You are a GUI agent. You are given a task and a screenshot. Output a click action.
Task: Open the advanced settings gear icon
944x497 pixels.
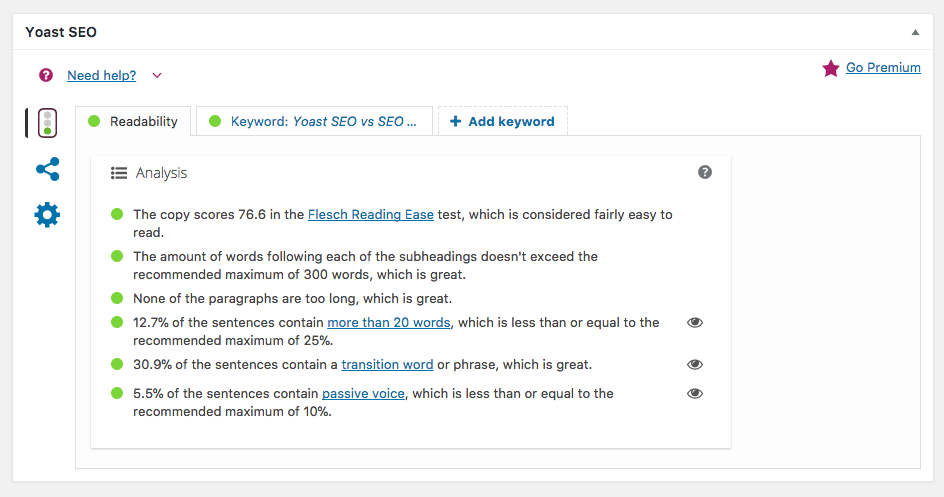click(x=48, y=215)
